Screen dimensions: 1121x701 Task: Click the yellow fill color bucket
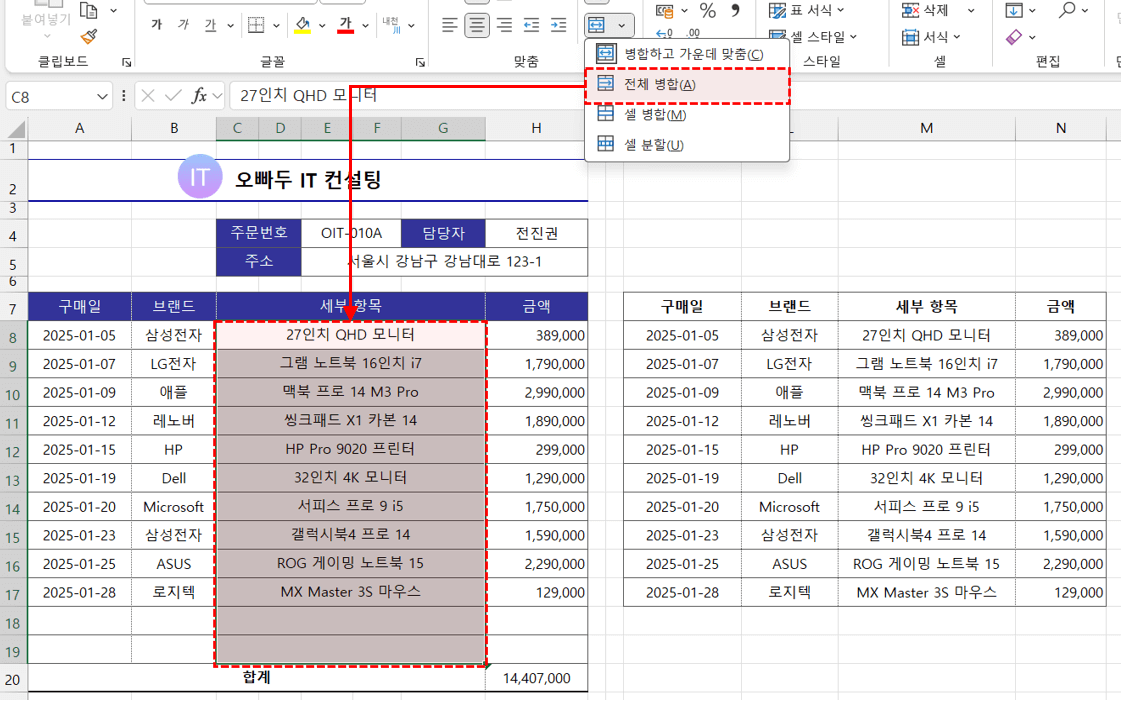(303, 25)
